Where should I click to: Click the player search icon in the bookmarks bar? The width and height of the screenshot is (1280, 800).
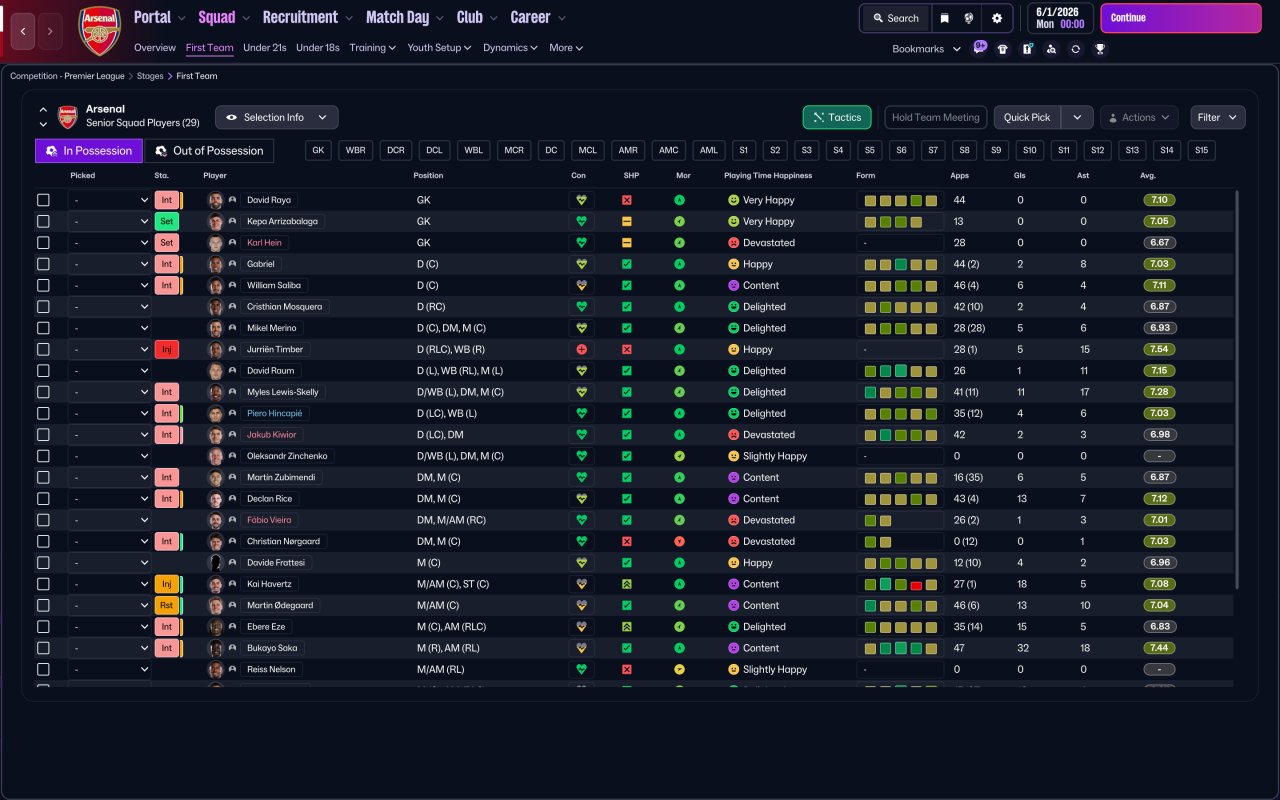[x=1051, y=49]
